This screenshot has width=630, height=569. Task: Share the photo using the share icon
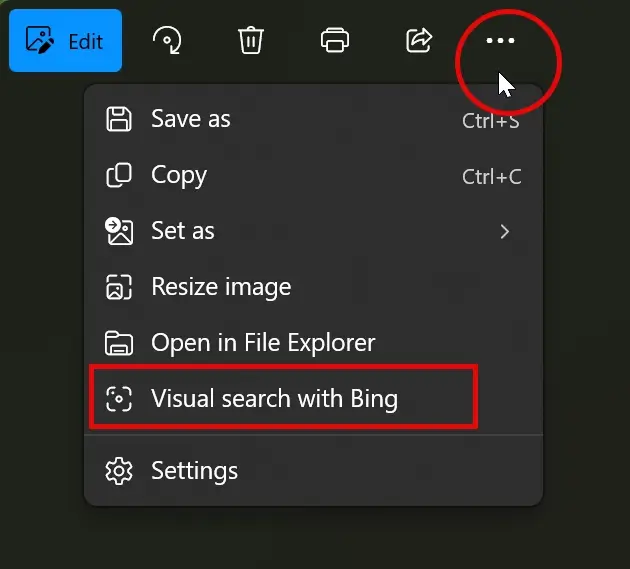[x=419, y=40]
